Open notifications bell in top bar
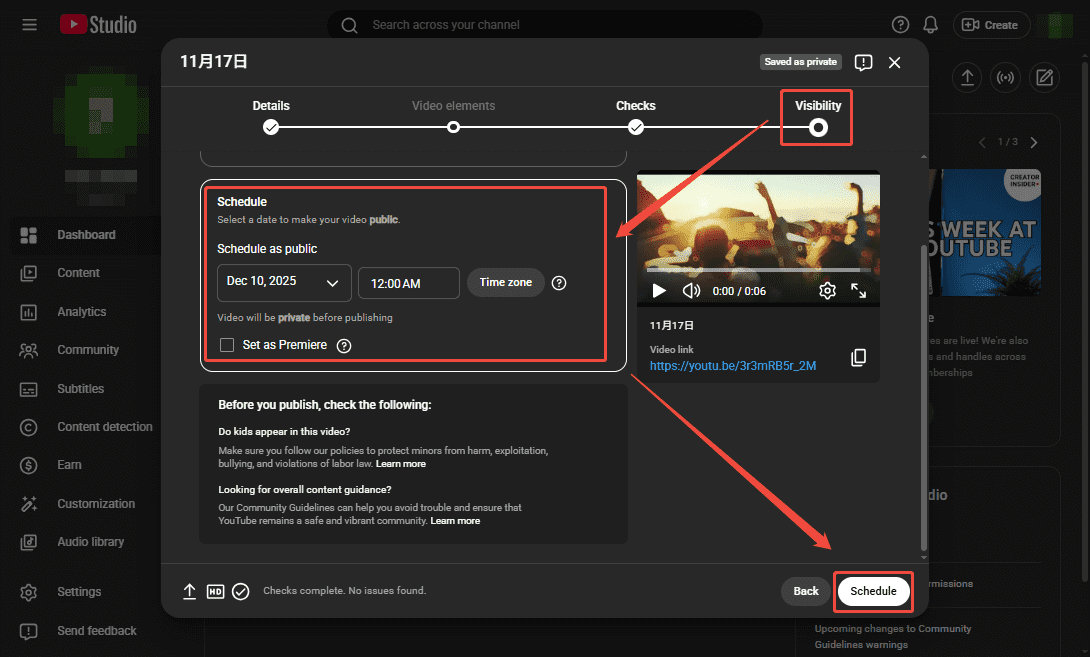Screen dimensions: 1090x657 (930, 24)
